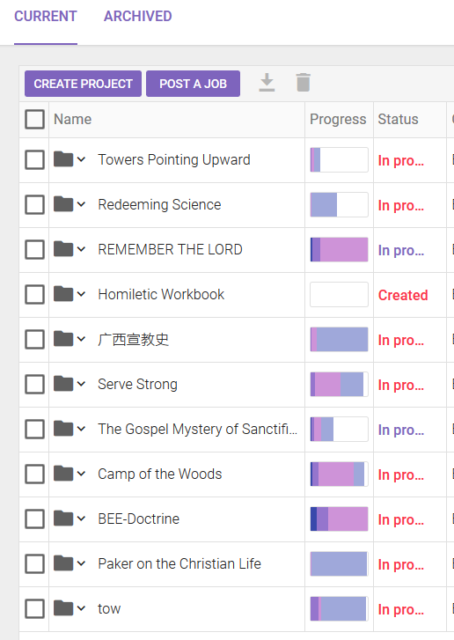Click folder icon for Serve Strong

pos(63,384)
